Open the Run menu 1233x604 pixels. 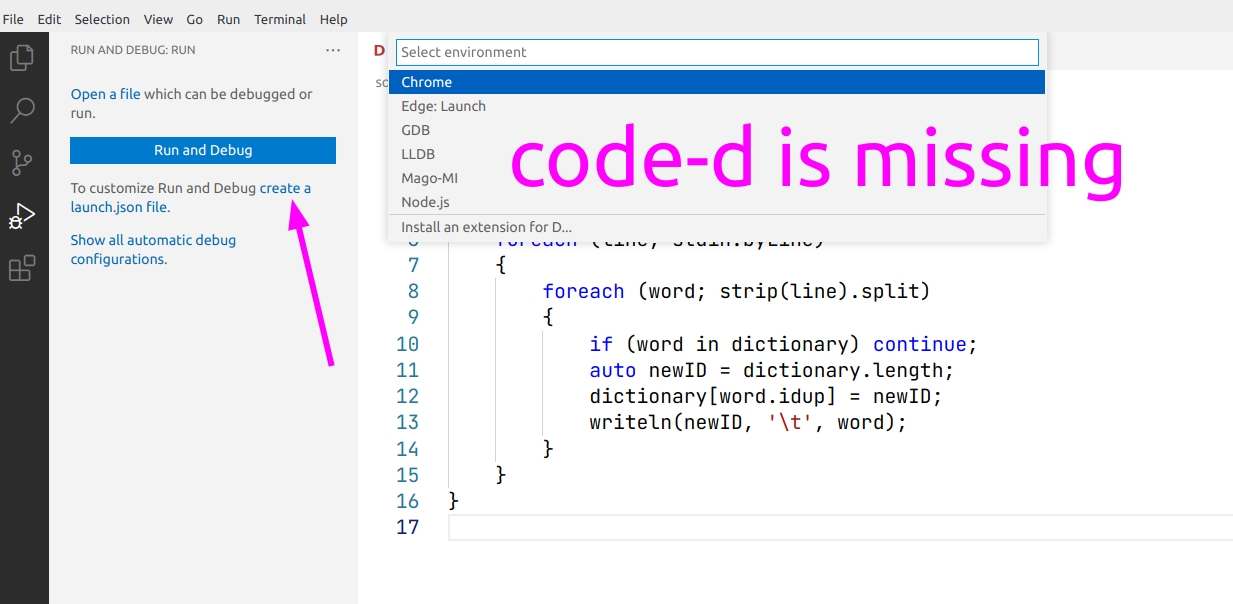[228, 19]
